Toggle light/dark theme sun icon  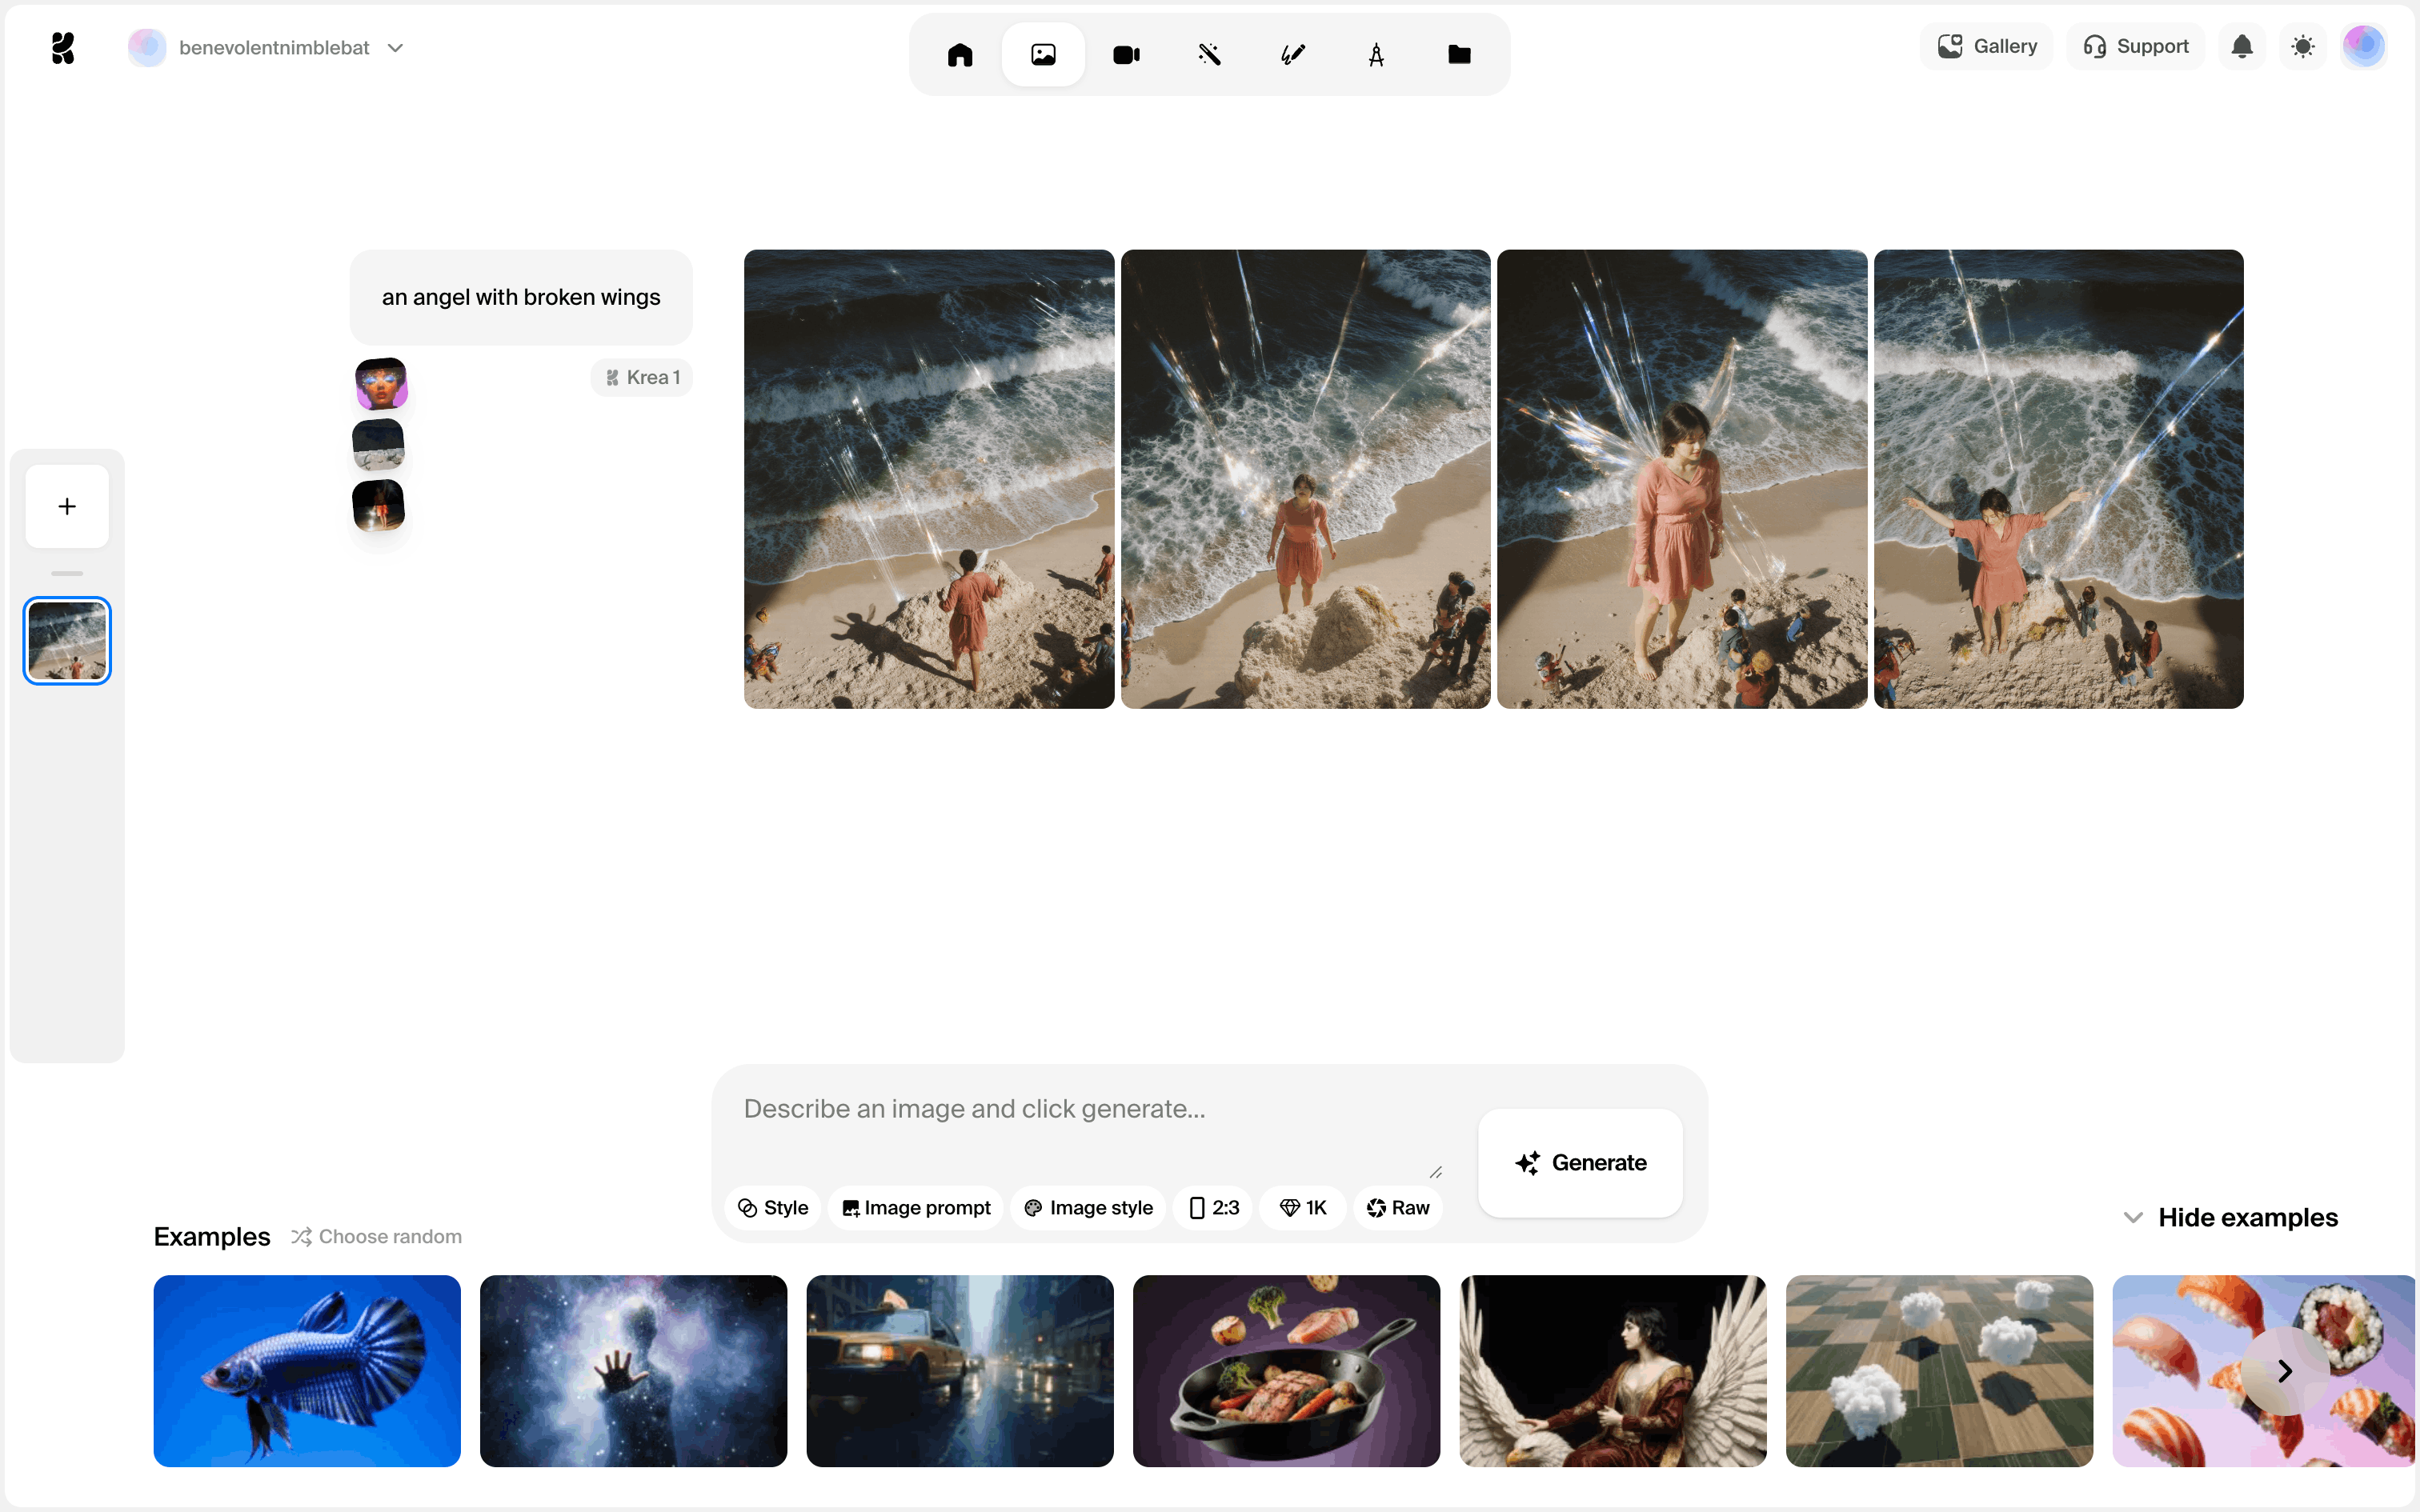(2303, 46)
